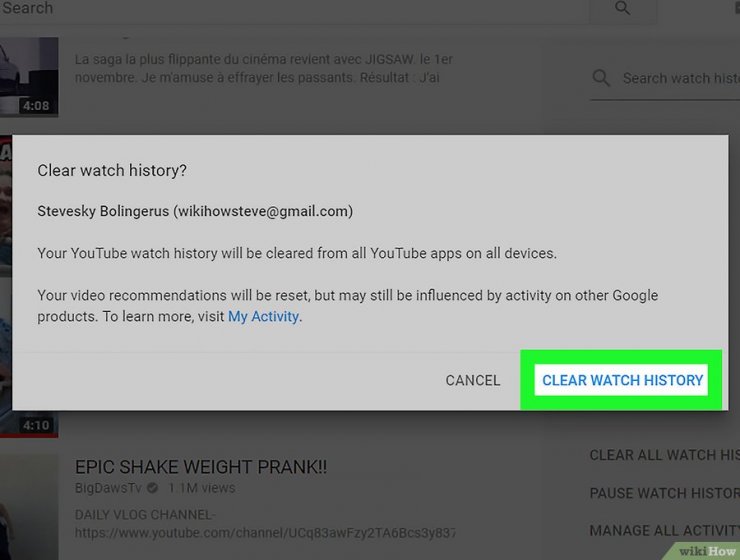Viewport: 740px width, 560px height.
Task: Click the Clear watch history? dialog heading
Action: pyautogui.click(x=112, y=170)
